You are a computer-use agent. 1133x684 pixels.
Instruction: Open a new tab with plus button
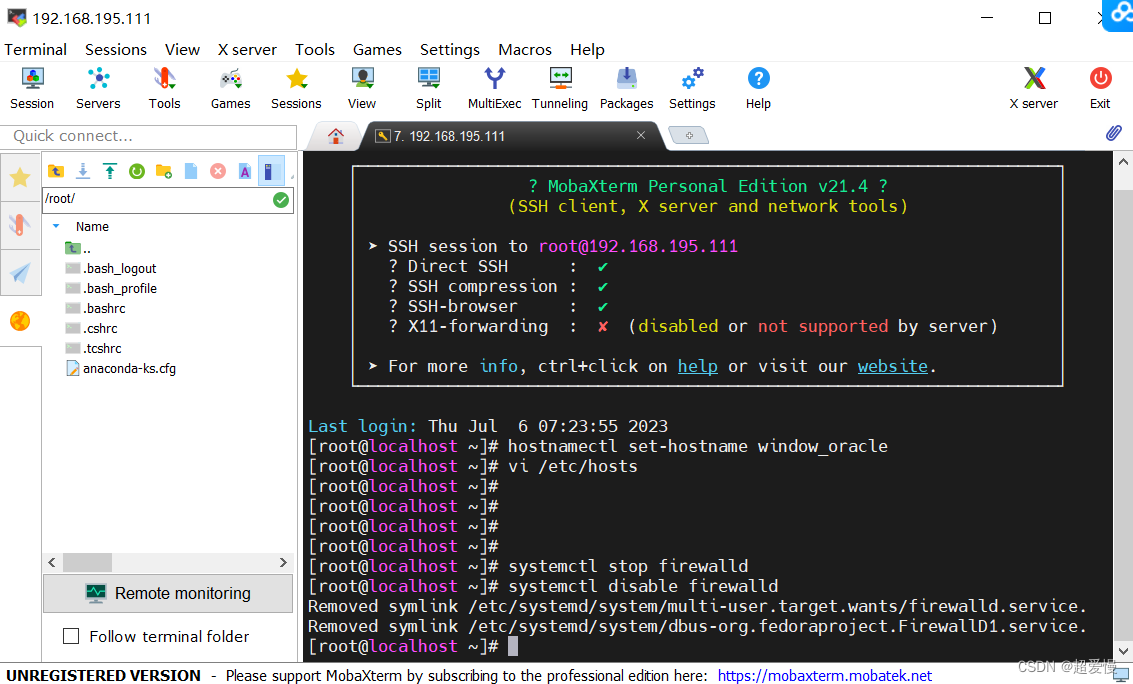(x=689, y=136)
